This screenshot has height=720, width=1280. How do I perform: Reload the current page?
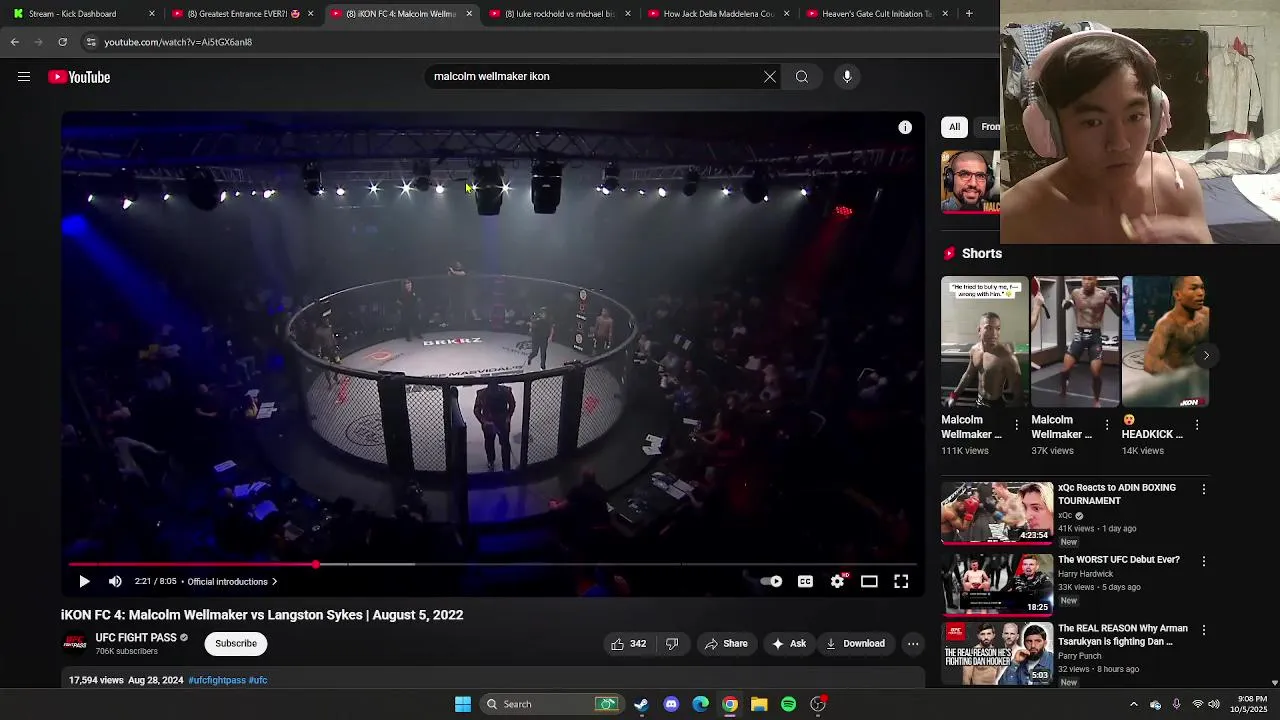(62, 42)
